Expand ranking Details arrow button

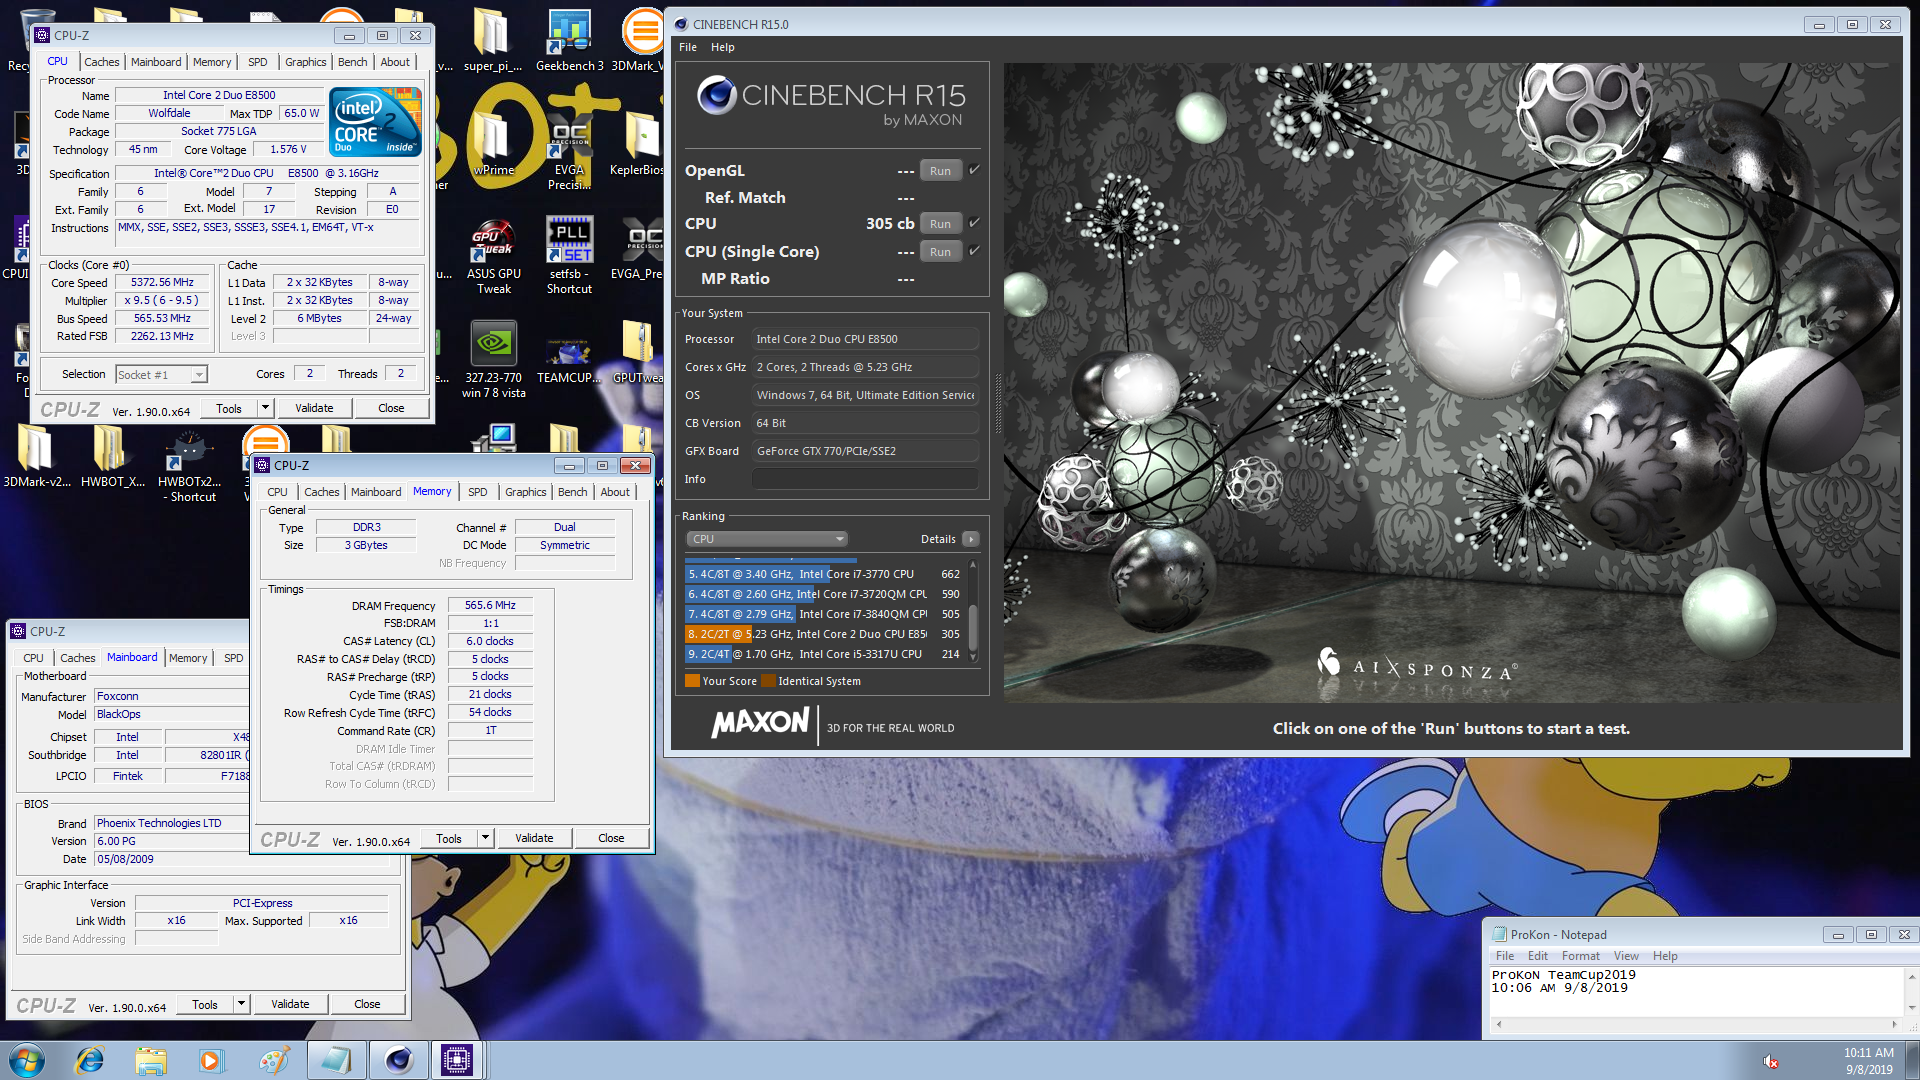[x=970, y=539]
